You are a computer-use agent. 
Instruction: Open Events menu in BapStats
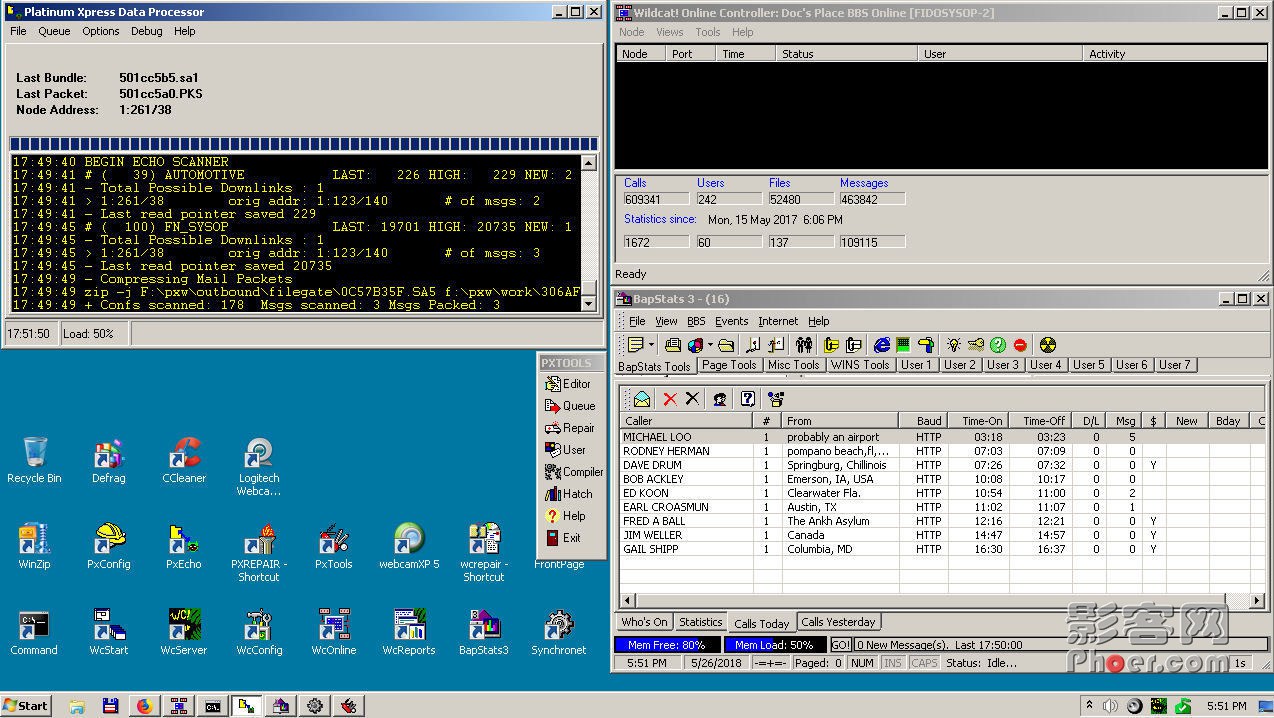pyautogui.click(x=731, y=321)
